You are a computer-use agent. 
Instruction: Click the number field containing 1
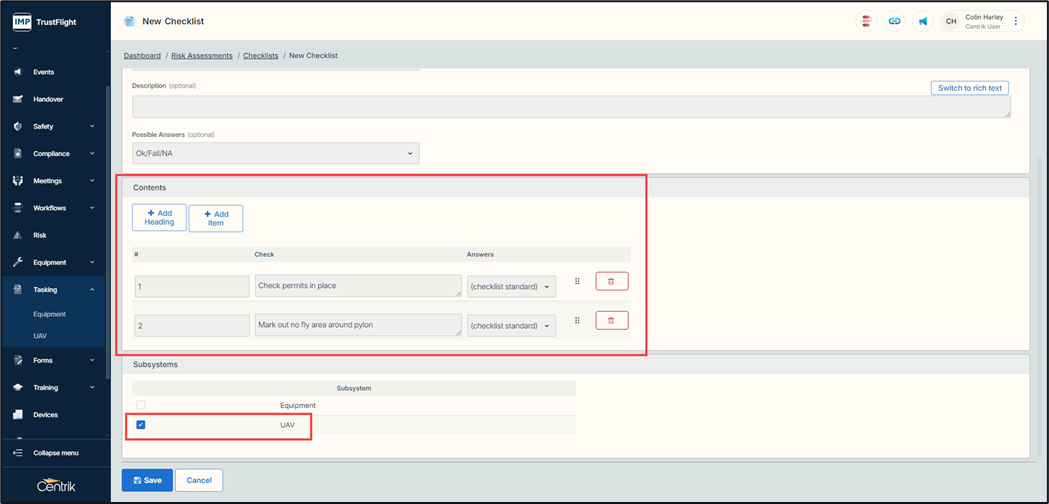[192, 286]
